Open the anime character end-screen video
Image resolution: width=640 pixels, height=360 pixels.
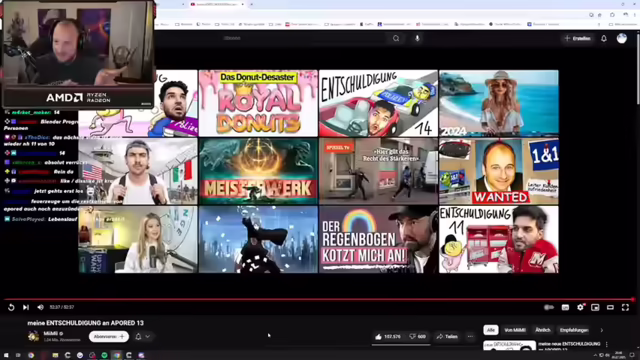point(258,239)
